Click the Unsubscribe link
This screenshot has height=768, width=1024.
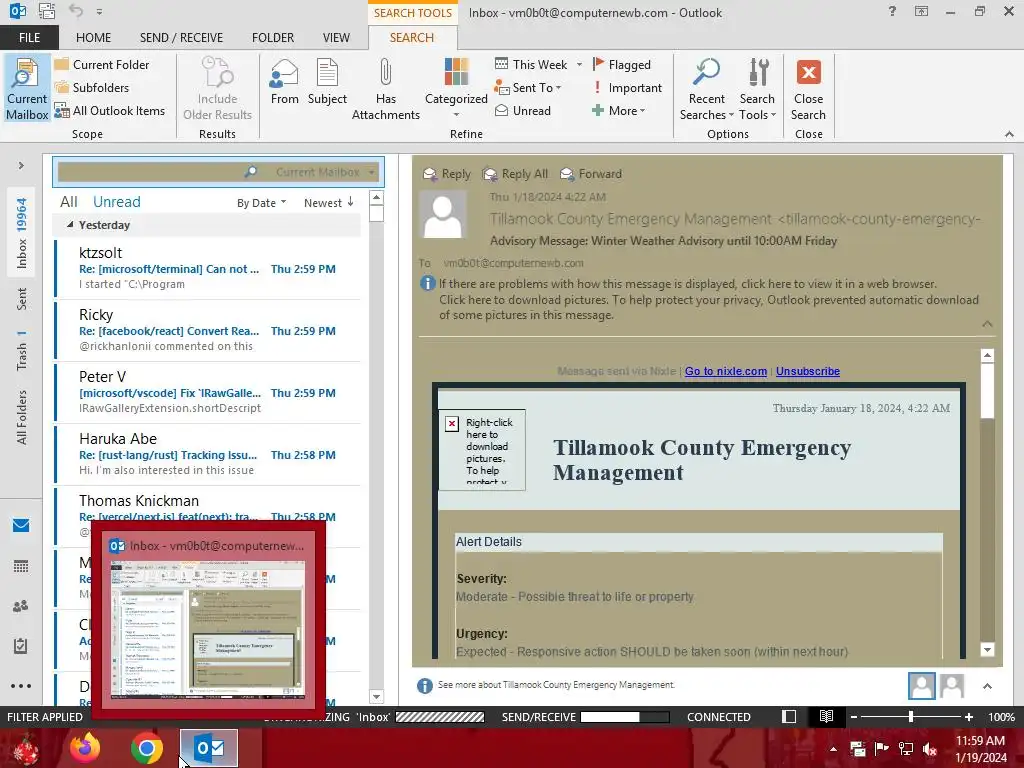[808, 372]
